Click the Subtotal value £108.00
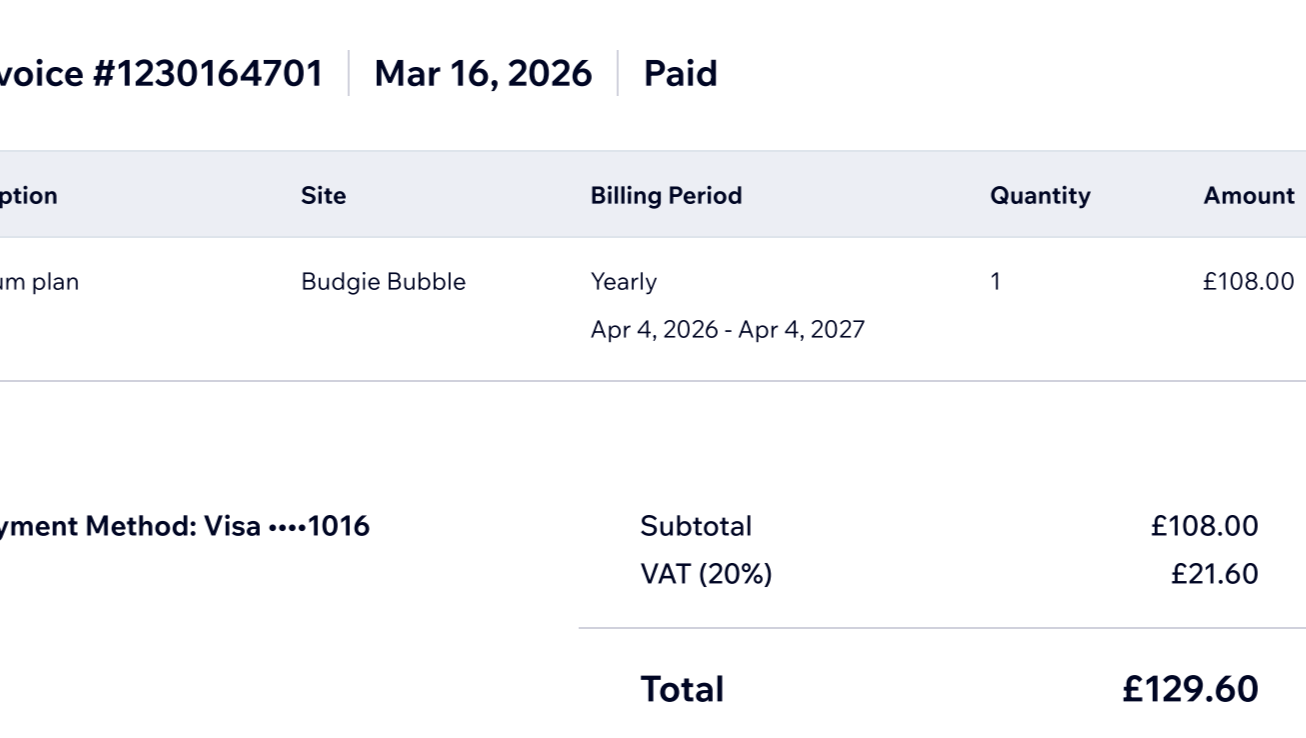Screen dimensions: 1306x738 tap(1204, 526)
